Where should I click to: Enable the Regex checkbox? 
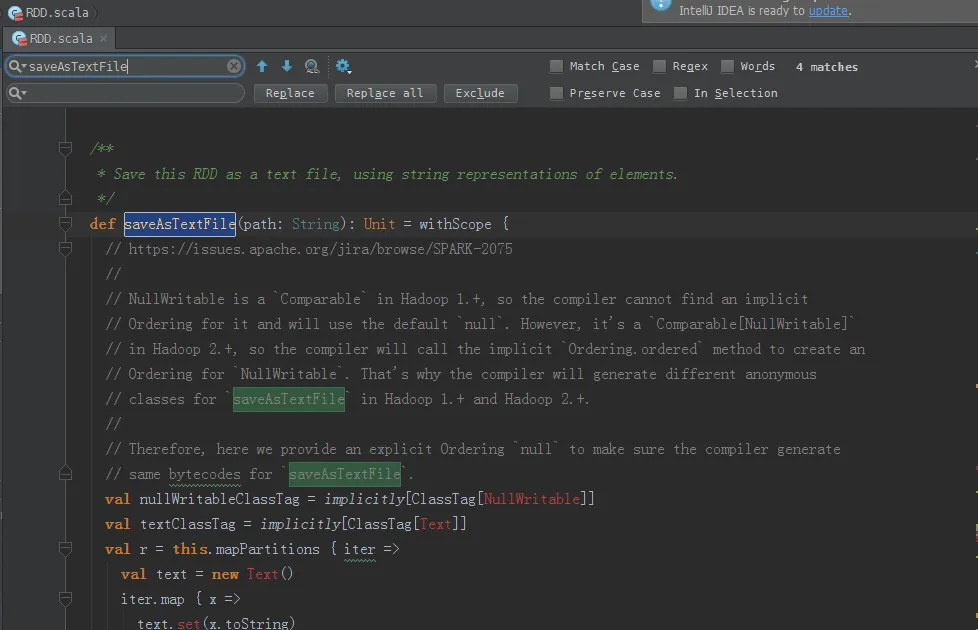(659, 66)
